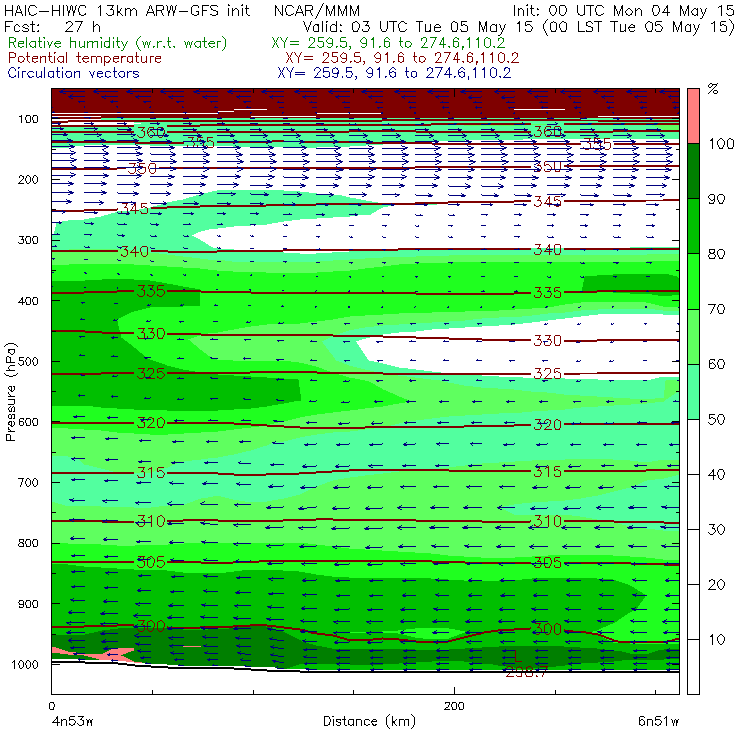
Task: Click the colorbar '30' label
Action: [716, 530]
